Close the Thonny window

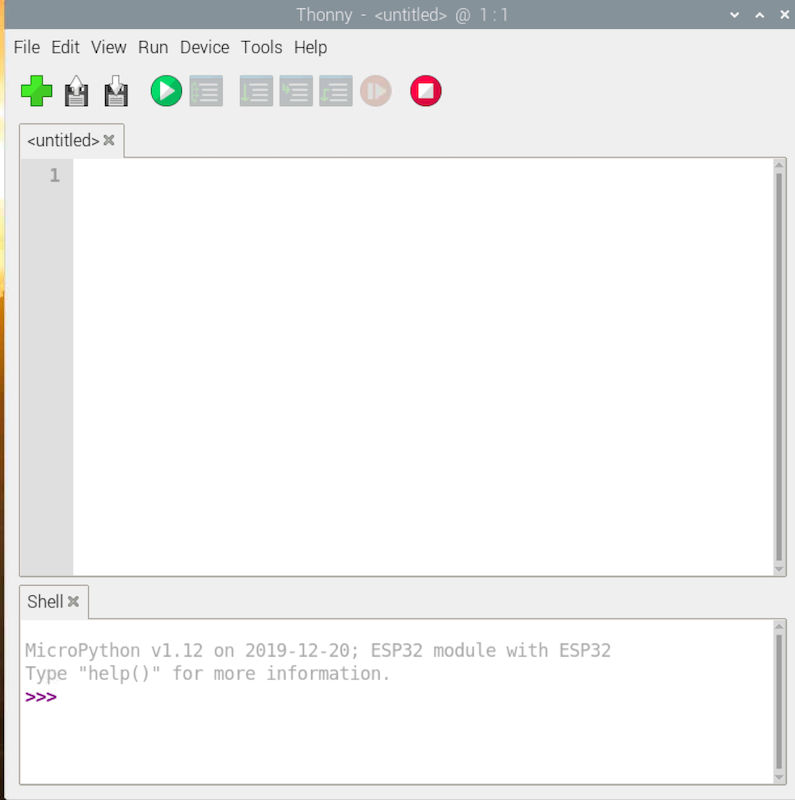coord(785,15)
